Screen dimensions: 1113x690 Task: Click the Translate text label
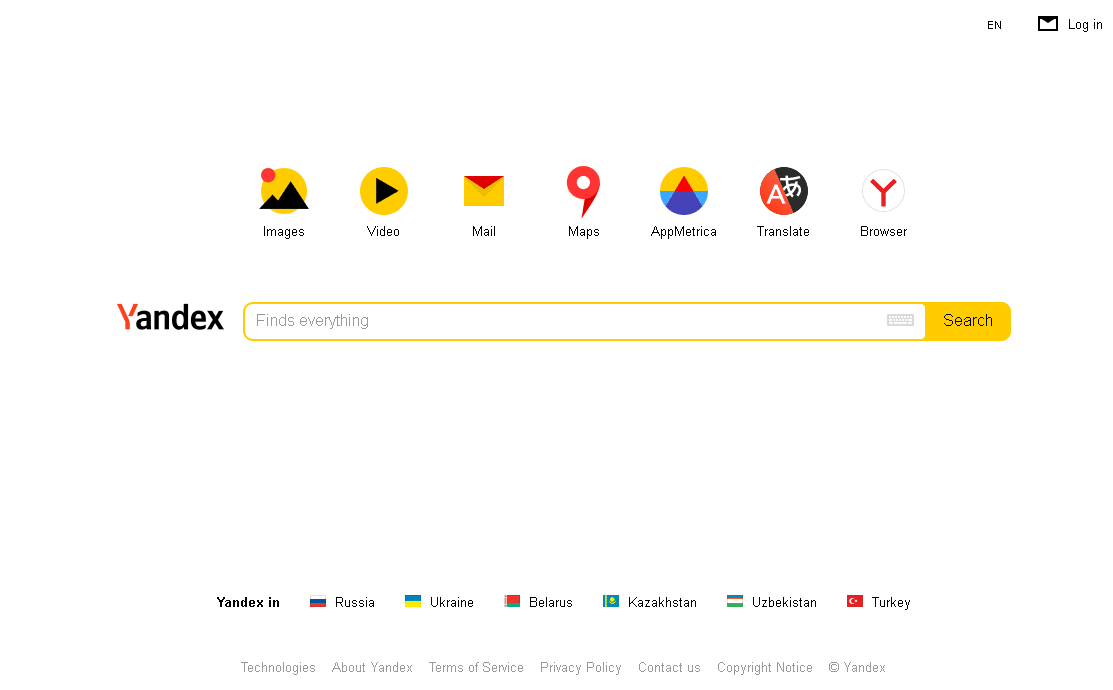783,231
